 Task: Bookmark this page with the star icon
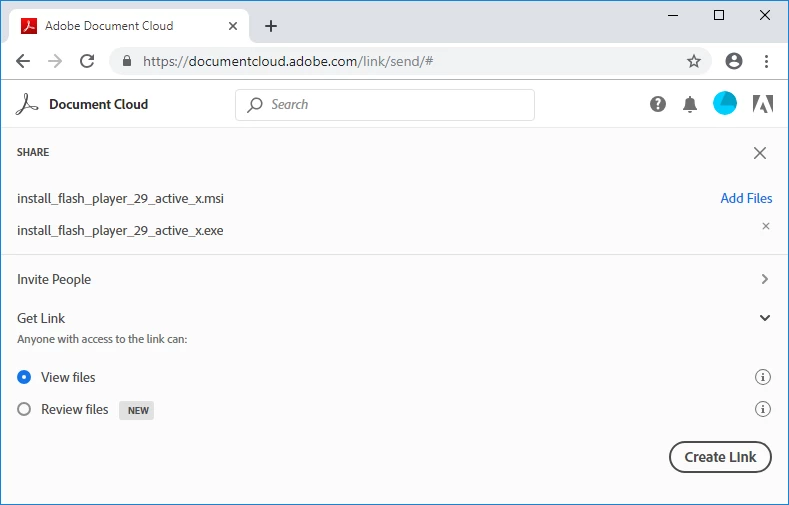(694, 61)
